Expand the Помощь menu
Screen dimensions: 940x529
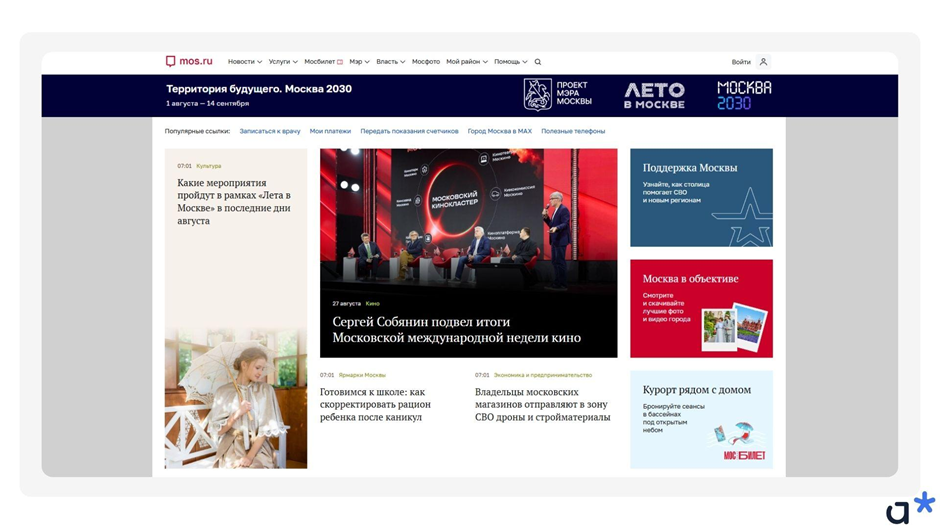[510, 62]
